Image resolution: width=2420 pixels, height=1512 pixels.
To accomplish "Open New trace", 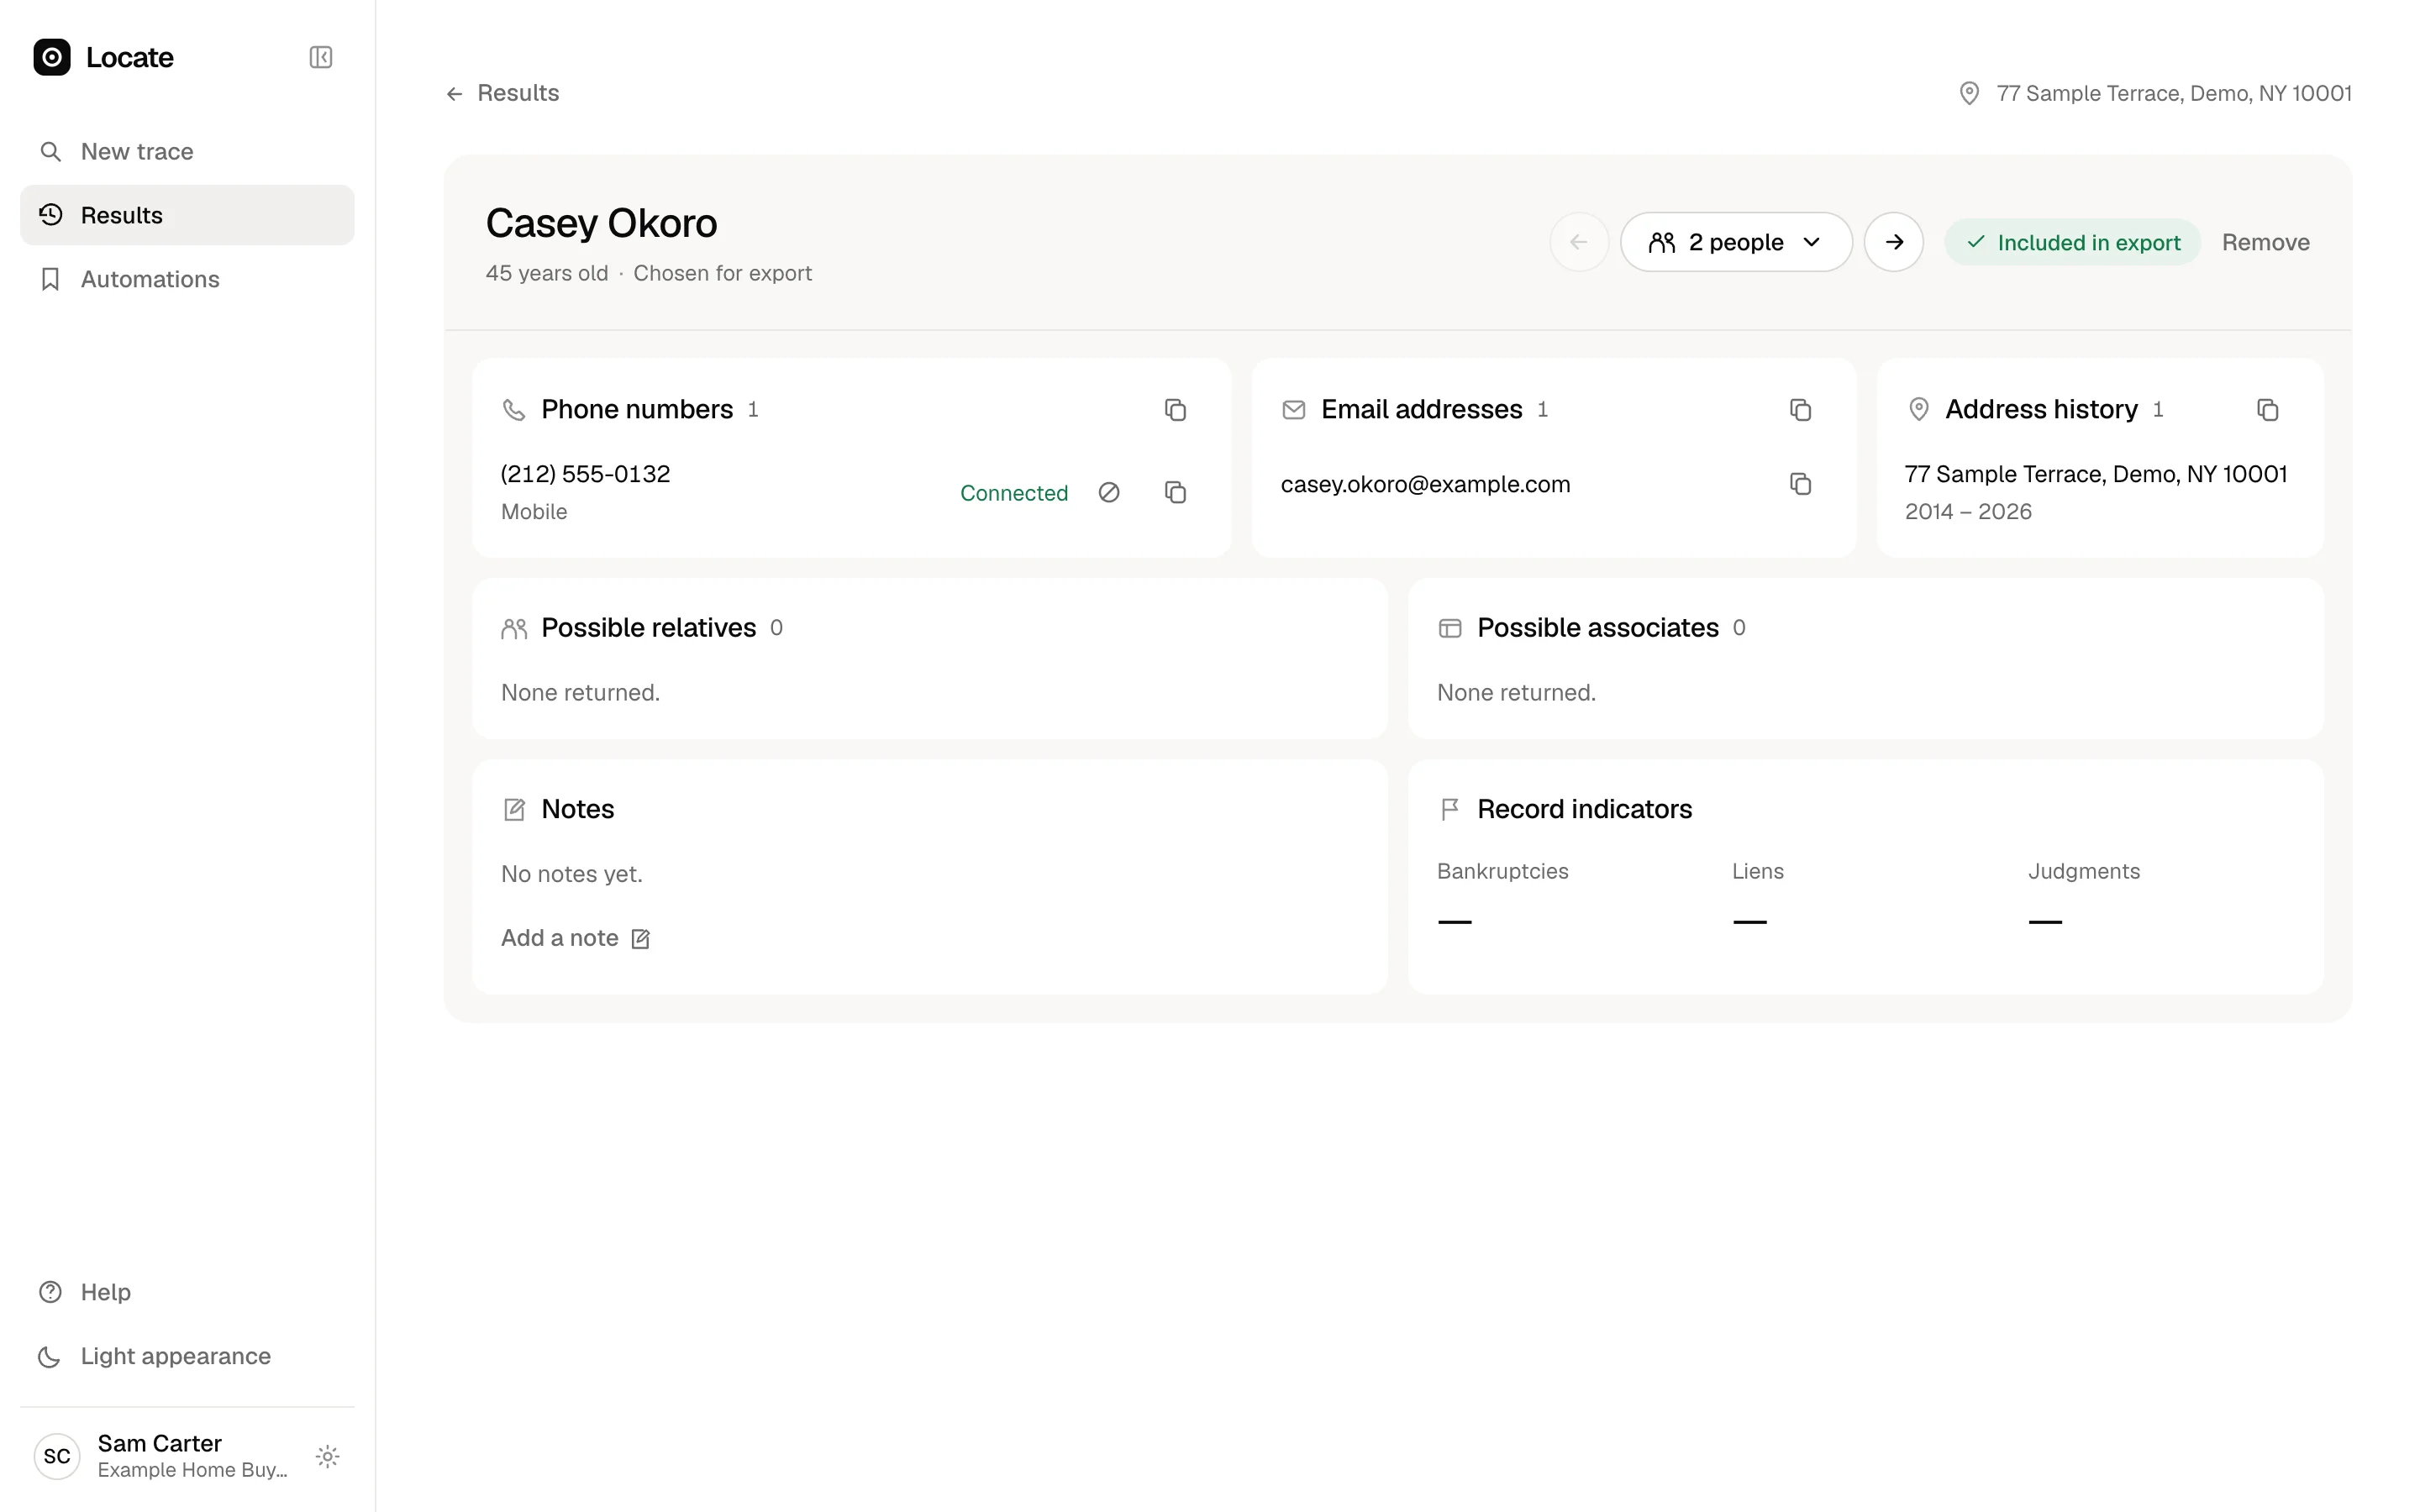I will click(x=187, y=151).
